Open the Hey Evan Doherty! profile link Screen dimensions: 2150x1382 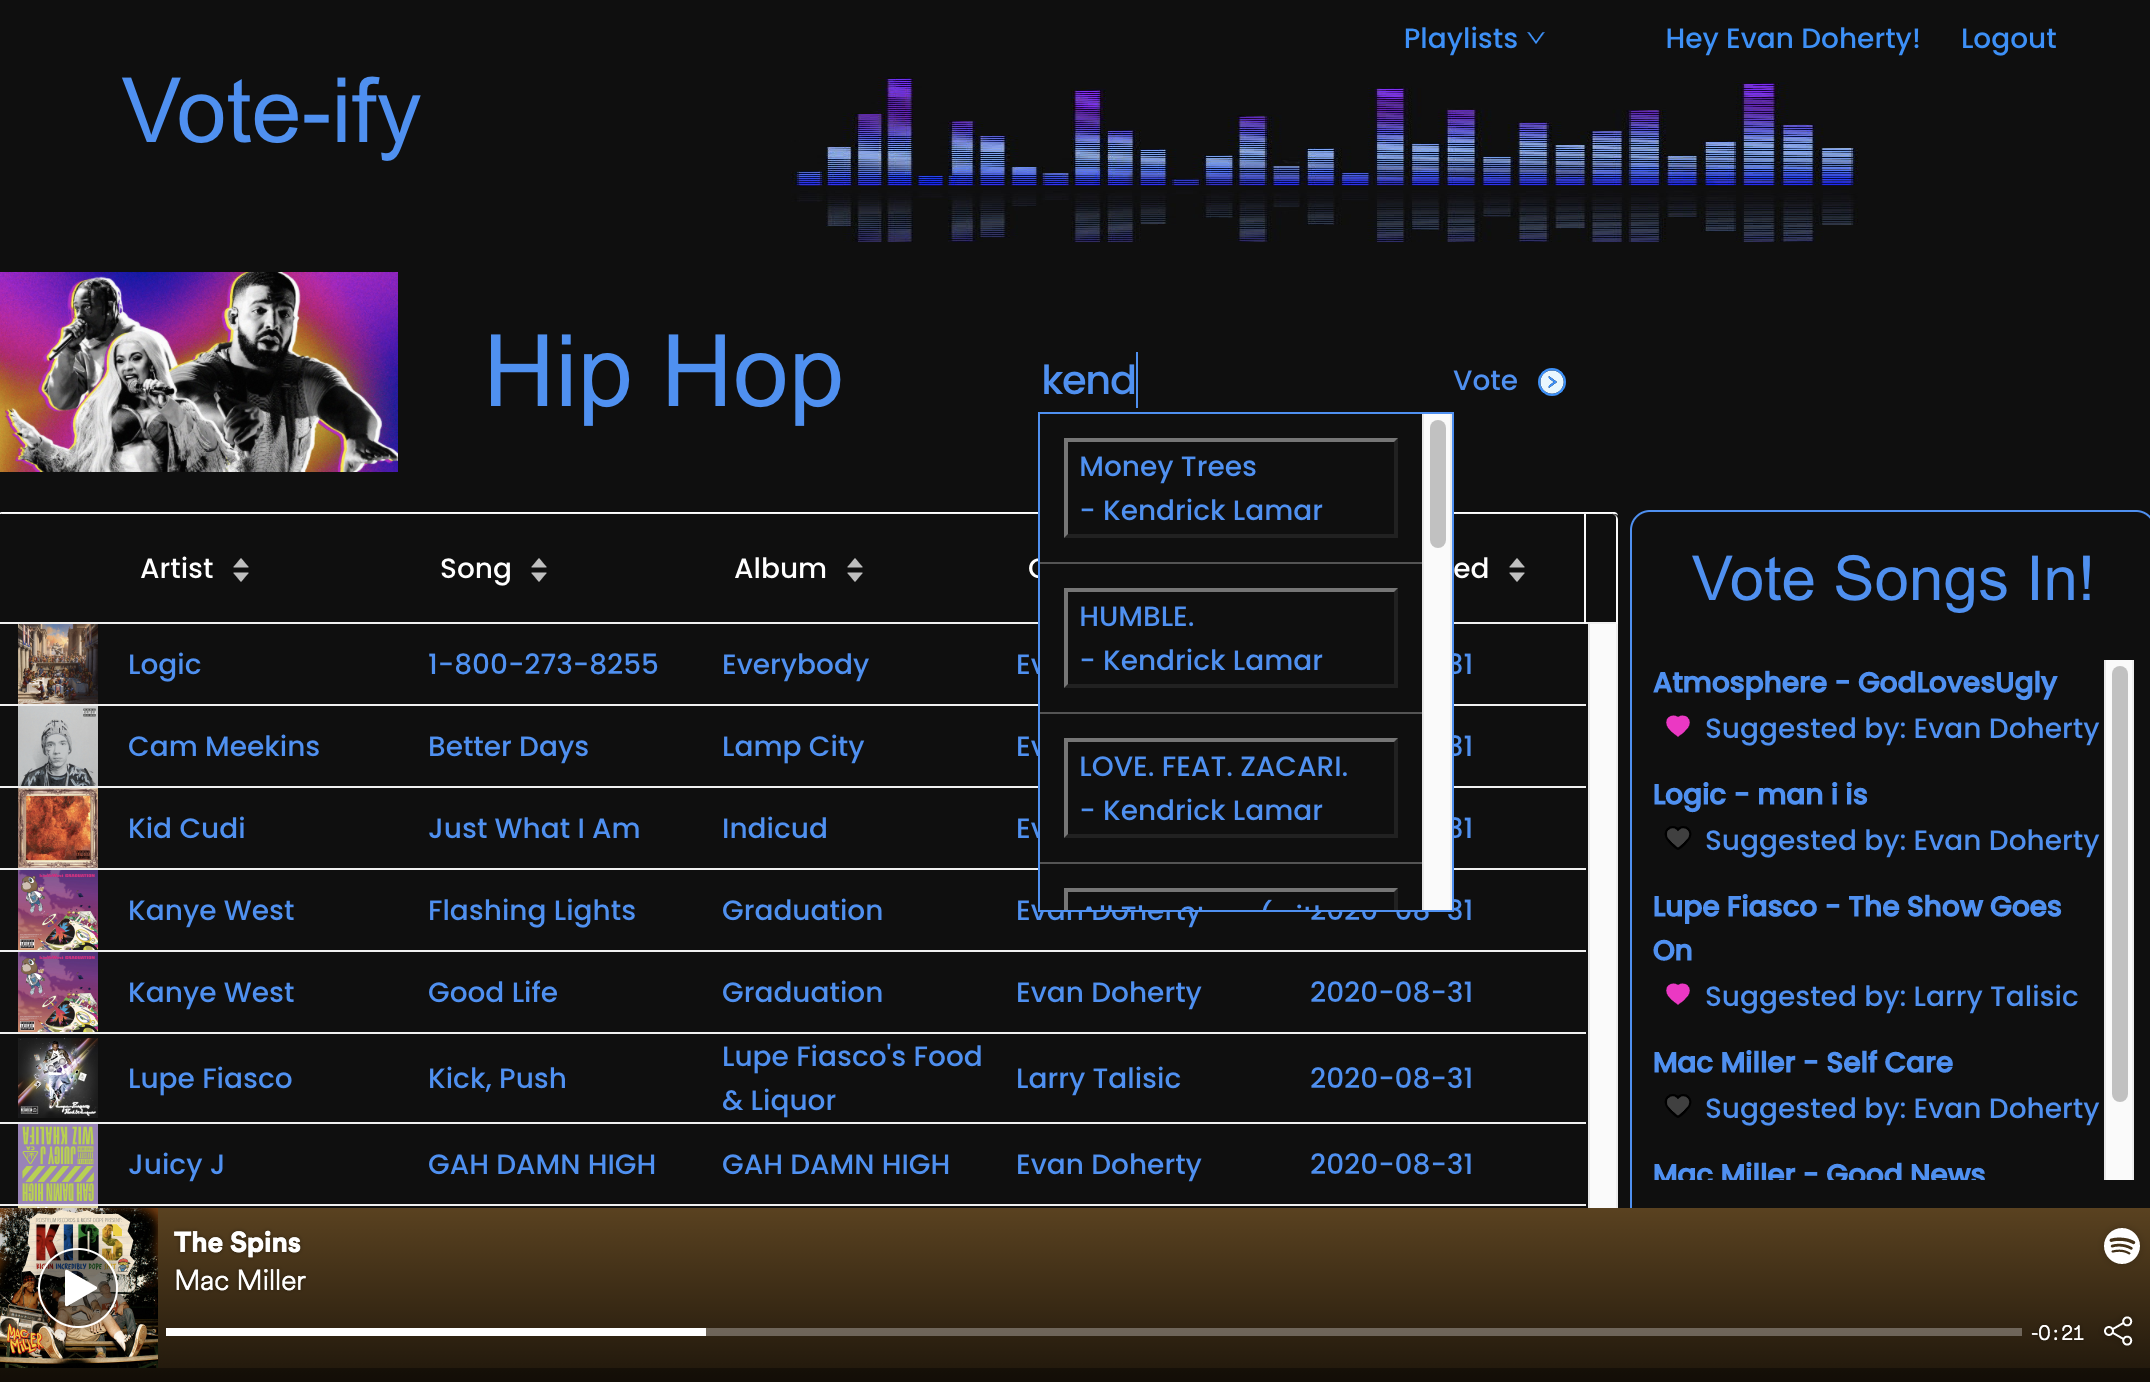1792,39
